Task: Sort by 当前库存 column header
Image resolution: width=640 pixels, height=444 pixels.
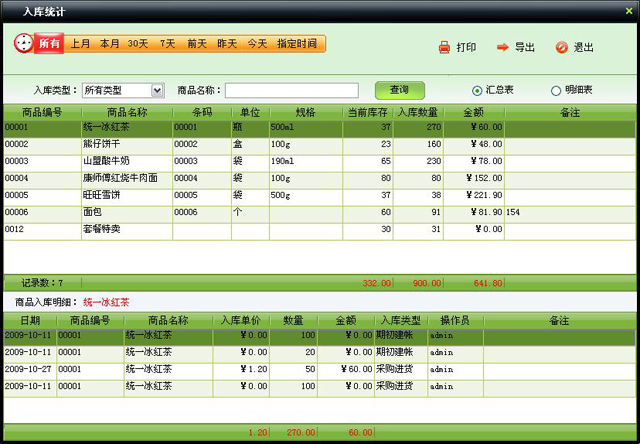Action: pyautogui.click(x=367, y=112)
